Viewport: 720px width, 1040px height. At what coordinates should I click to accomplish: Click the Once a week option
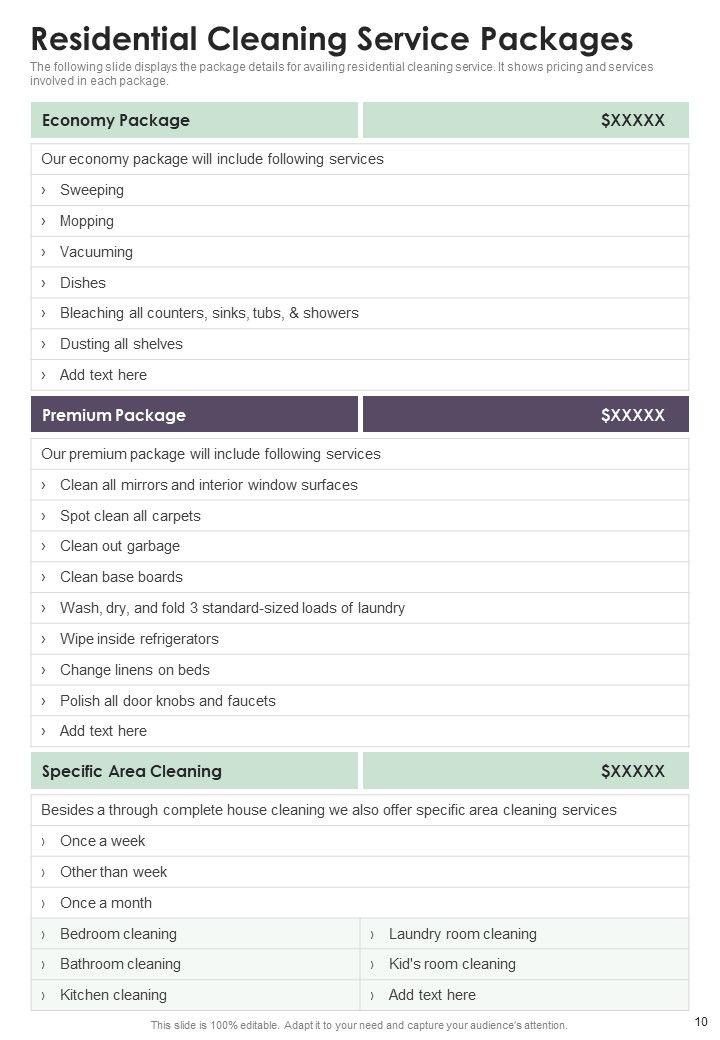[102, 841]
